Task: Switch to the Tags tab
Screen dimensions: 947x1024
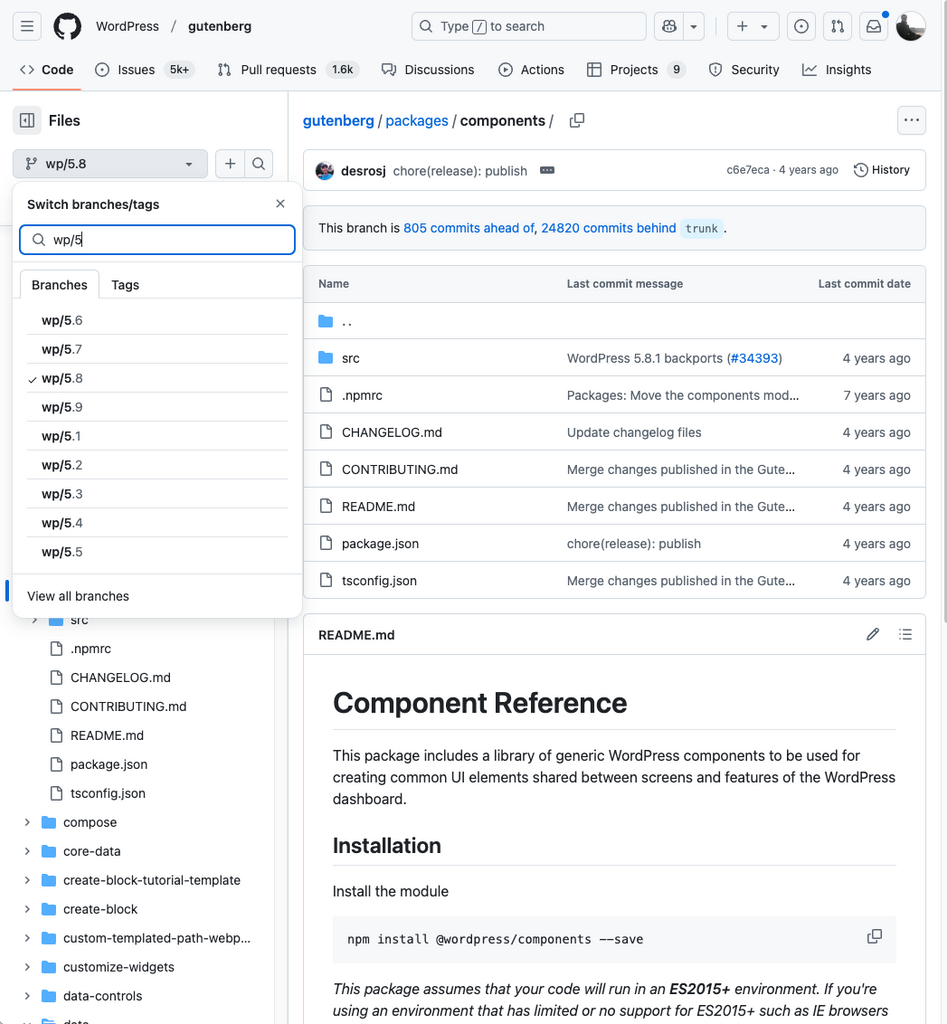Action: [x=125, y=285]
